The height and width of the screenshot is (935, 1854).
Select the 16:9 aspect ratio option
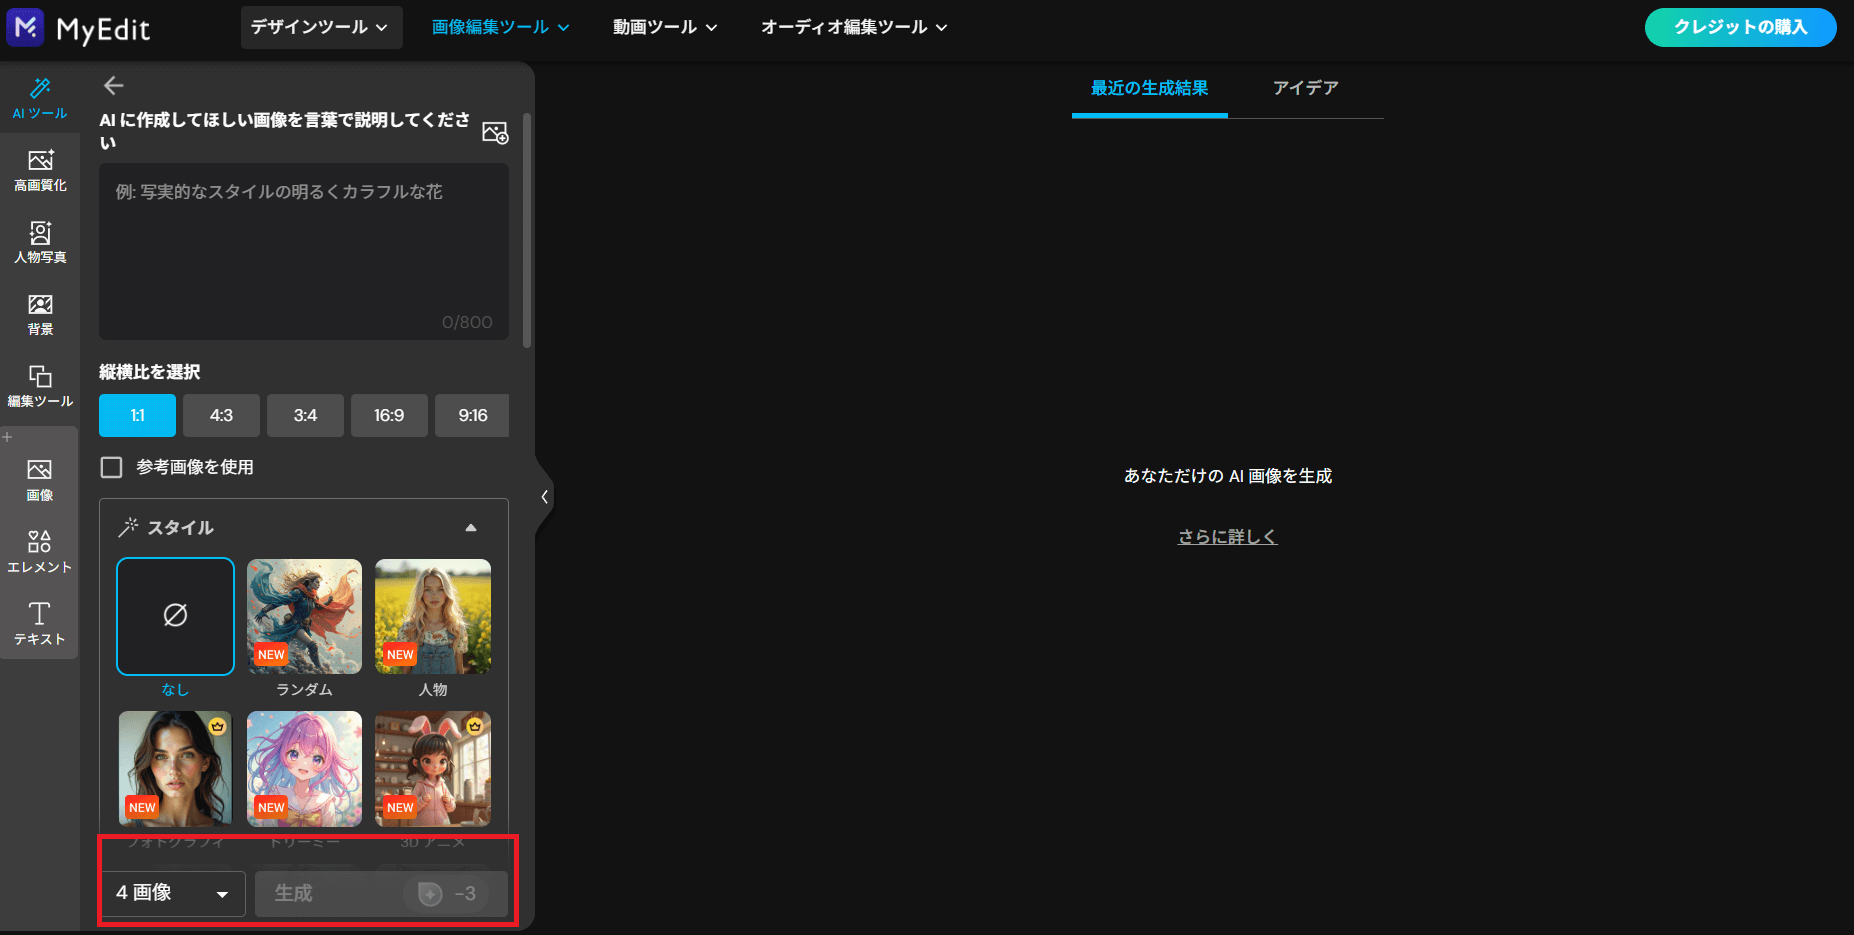pyautogui.click(x=389, y=415)
